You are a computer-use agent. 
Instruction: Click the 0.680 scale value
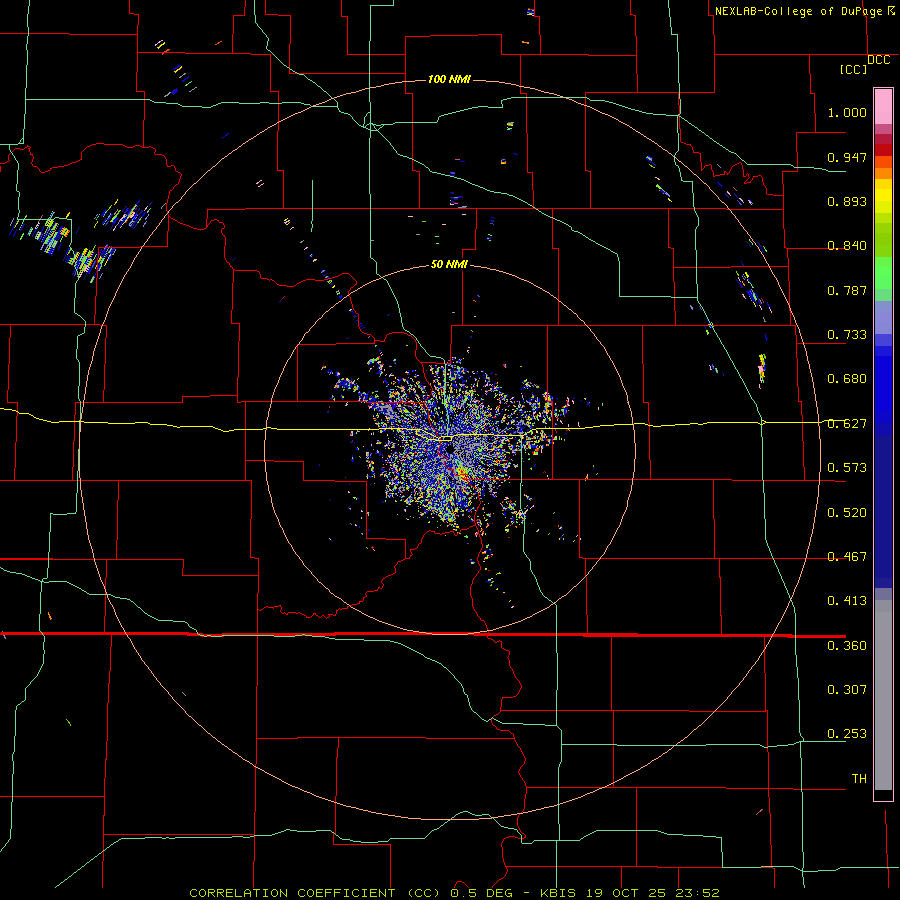click(847, 379)
